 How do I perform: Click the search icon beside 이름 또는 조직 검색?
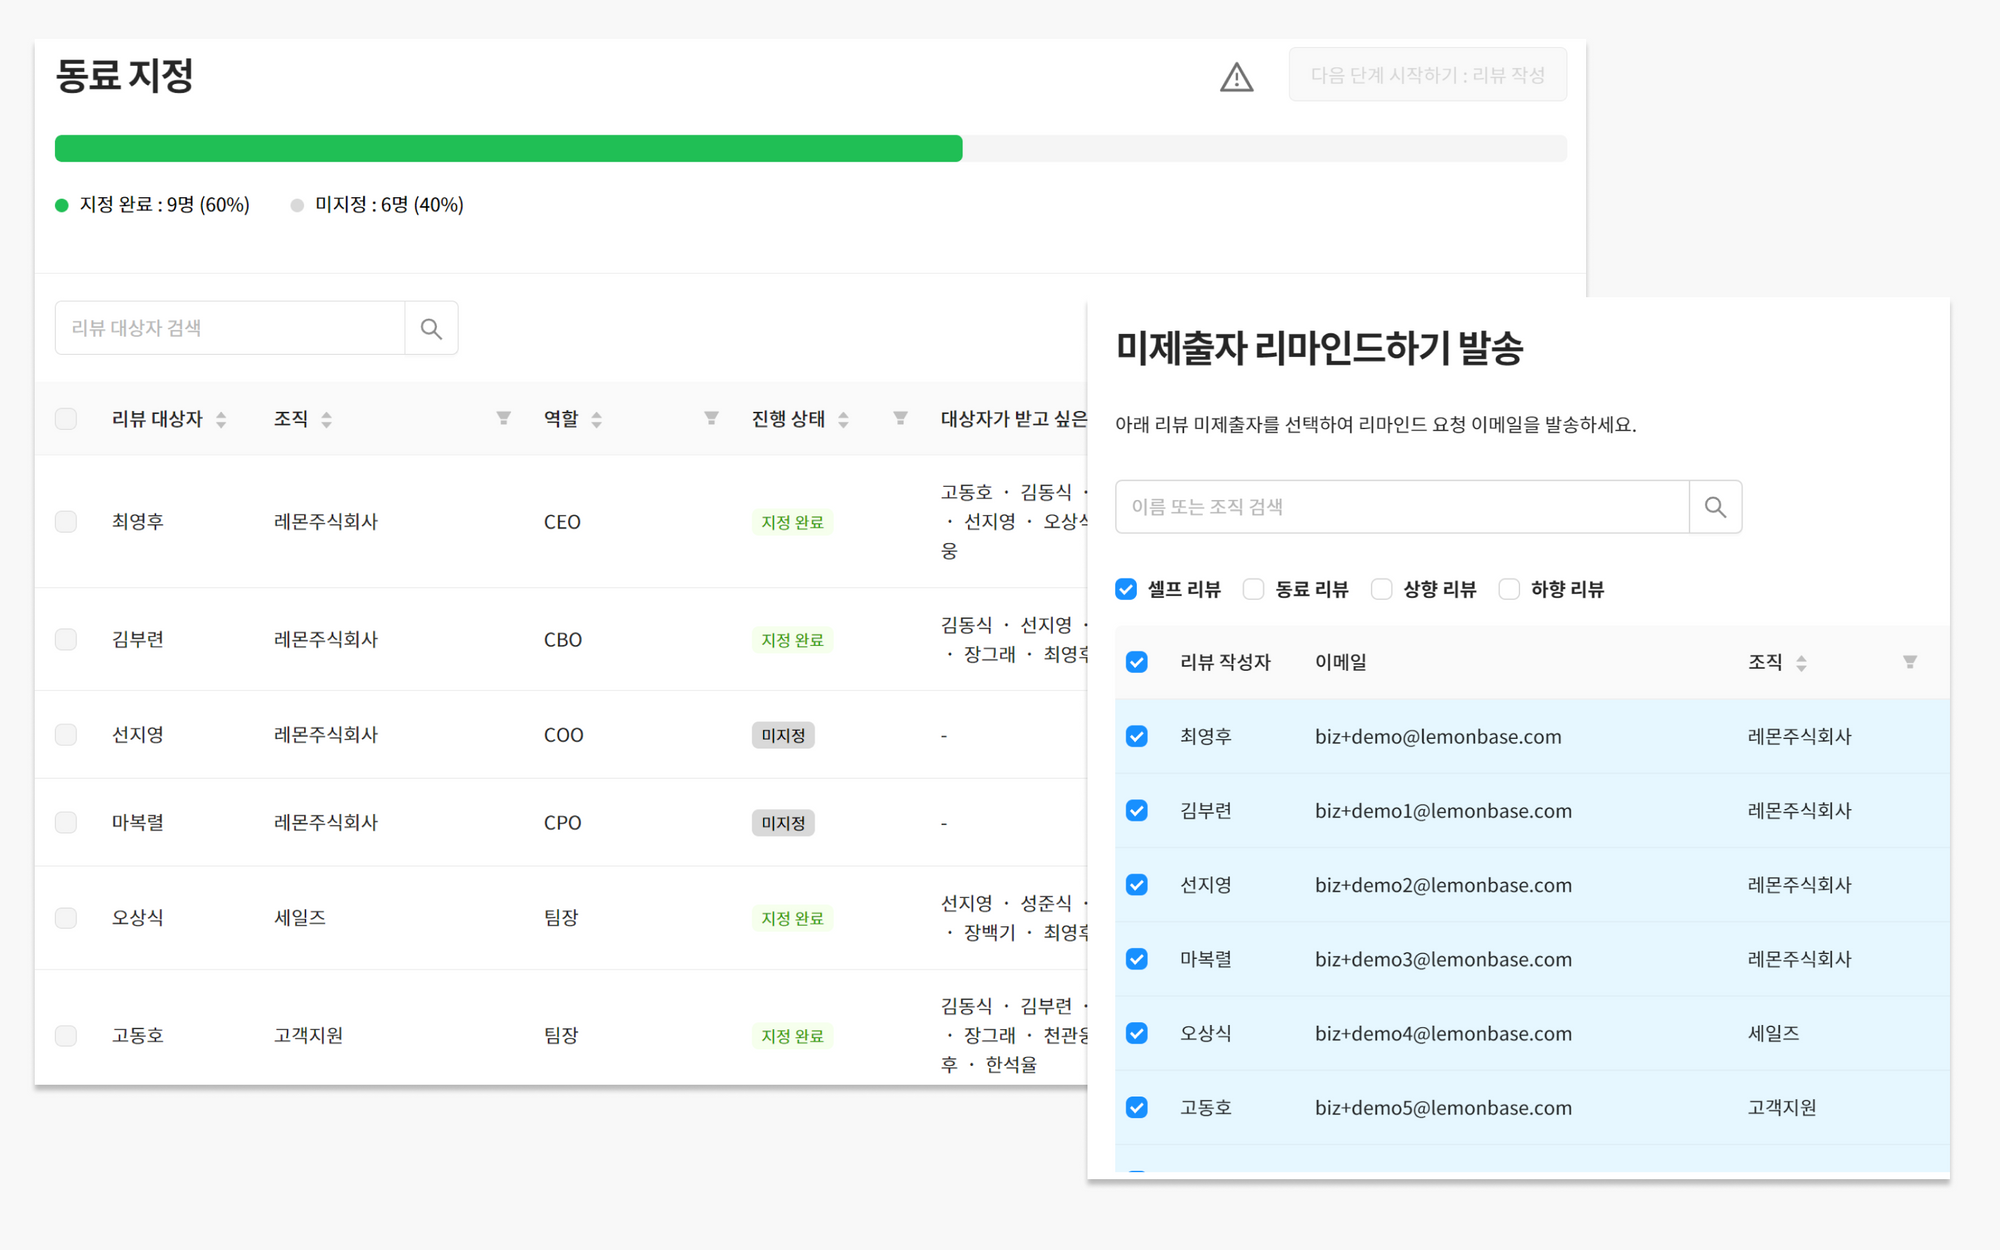[1715, 507]
